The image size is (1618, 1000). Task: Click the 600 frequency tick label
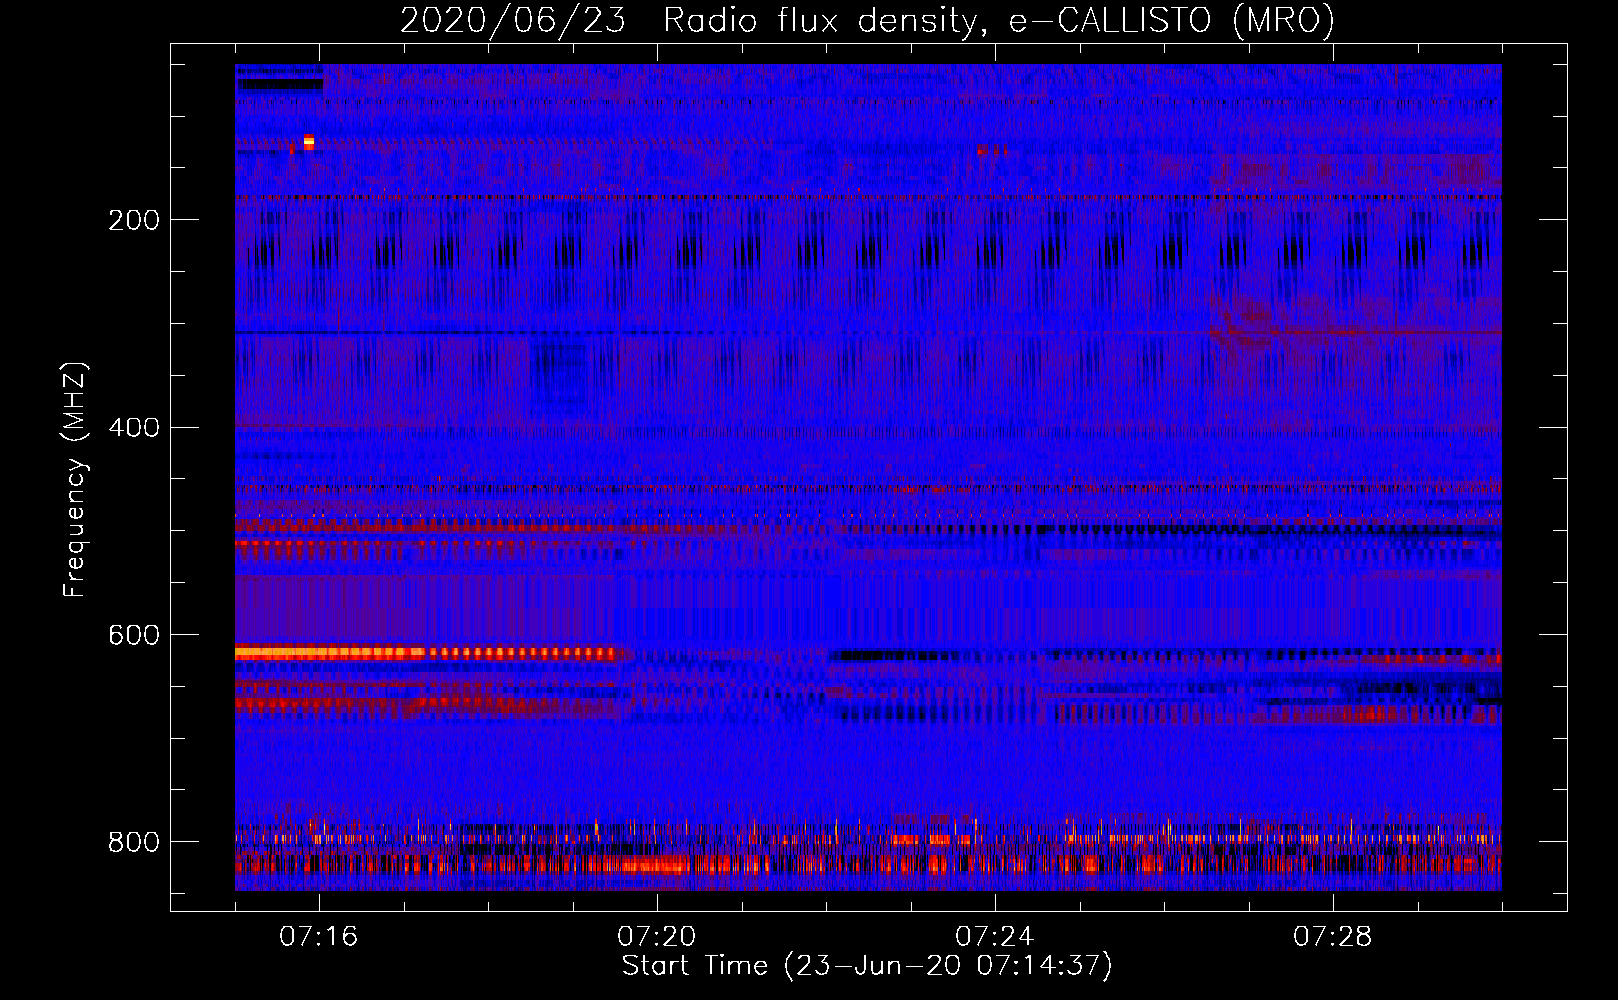(x=134, y=636)
